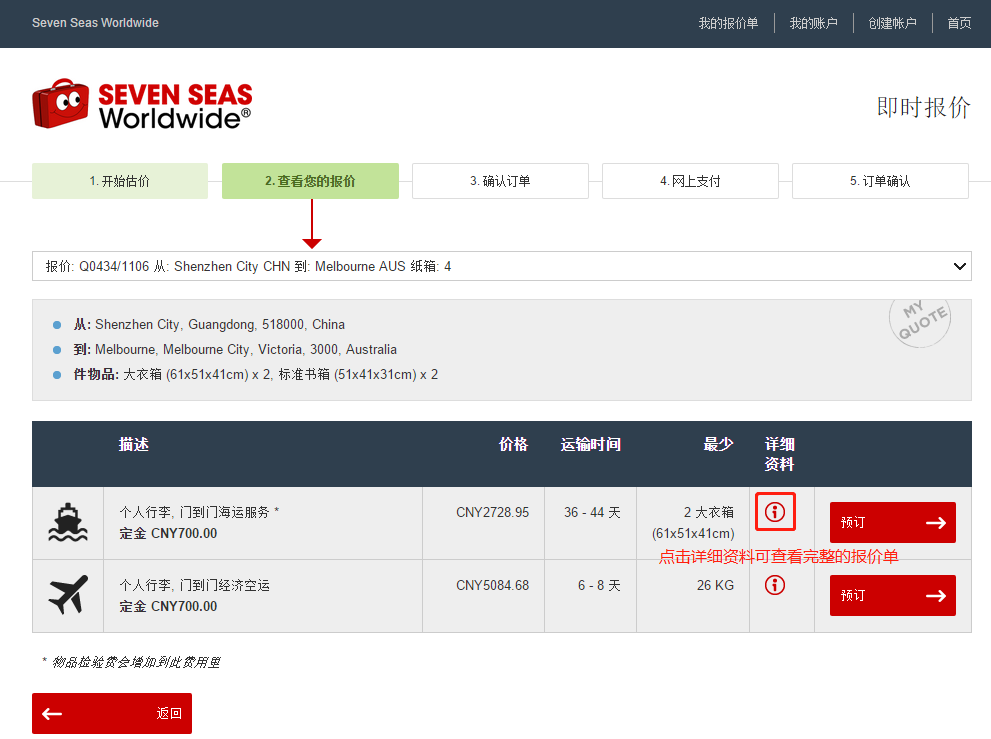
Task: Click Seven Seas Worldwide header text
Action: 95,23
